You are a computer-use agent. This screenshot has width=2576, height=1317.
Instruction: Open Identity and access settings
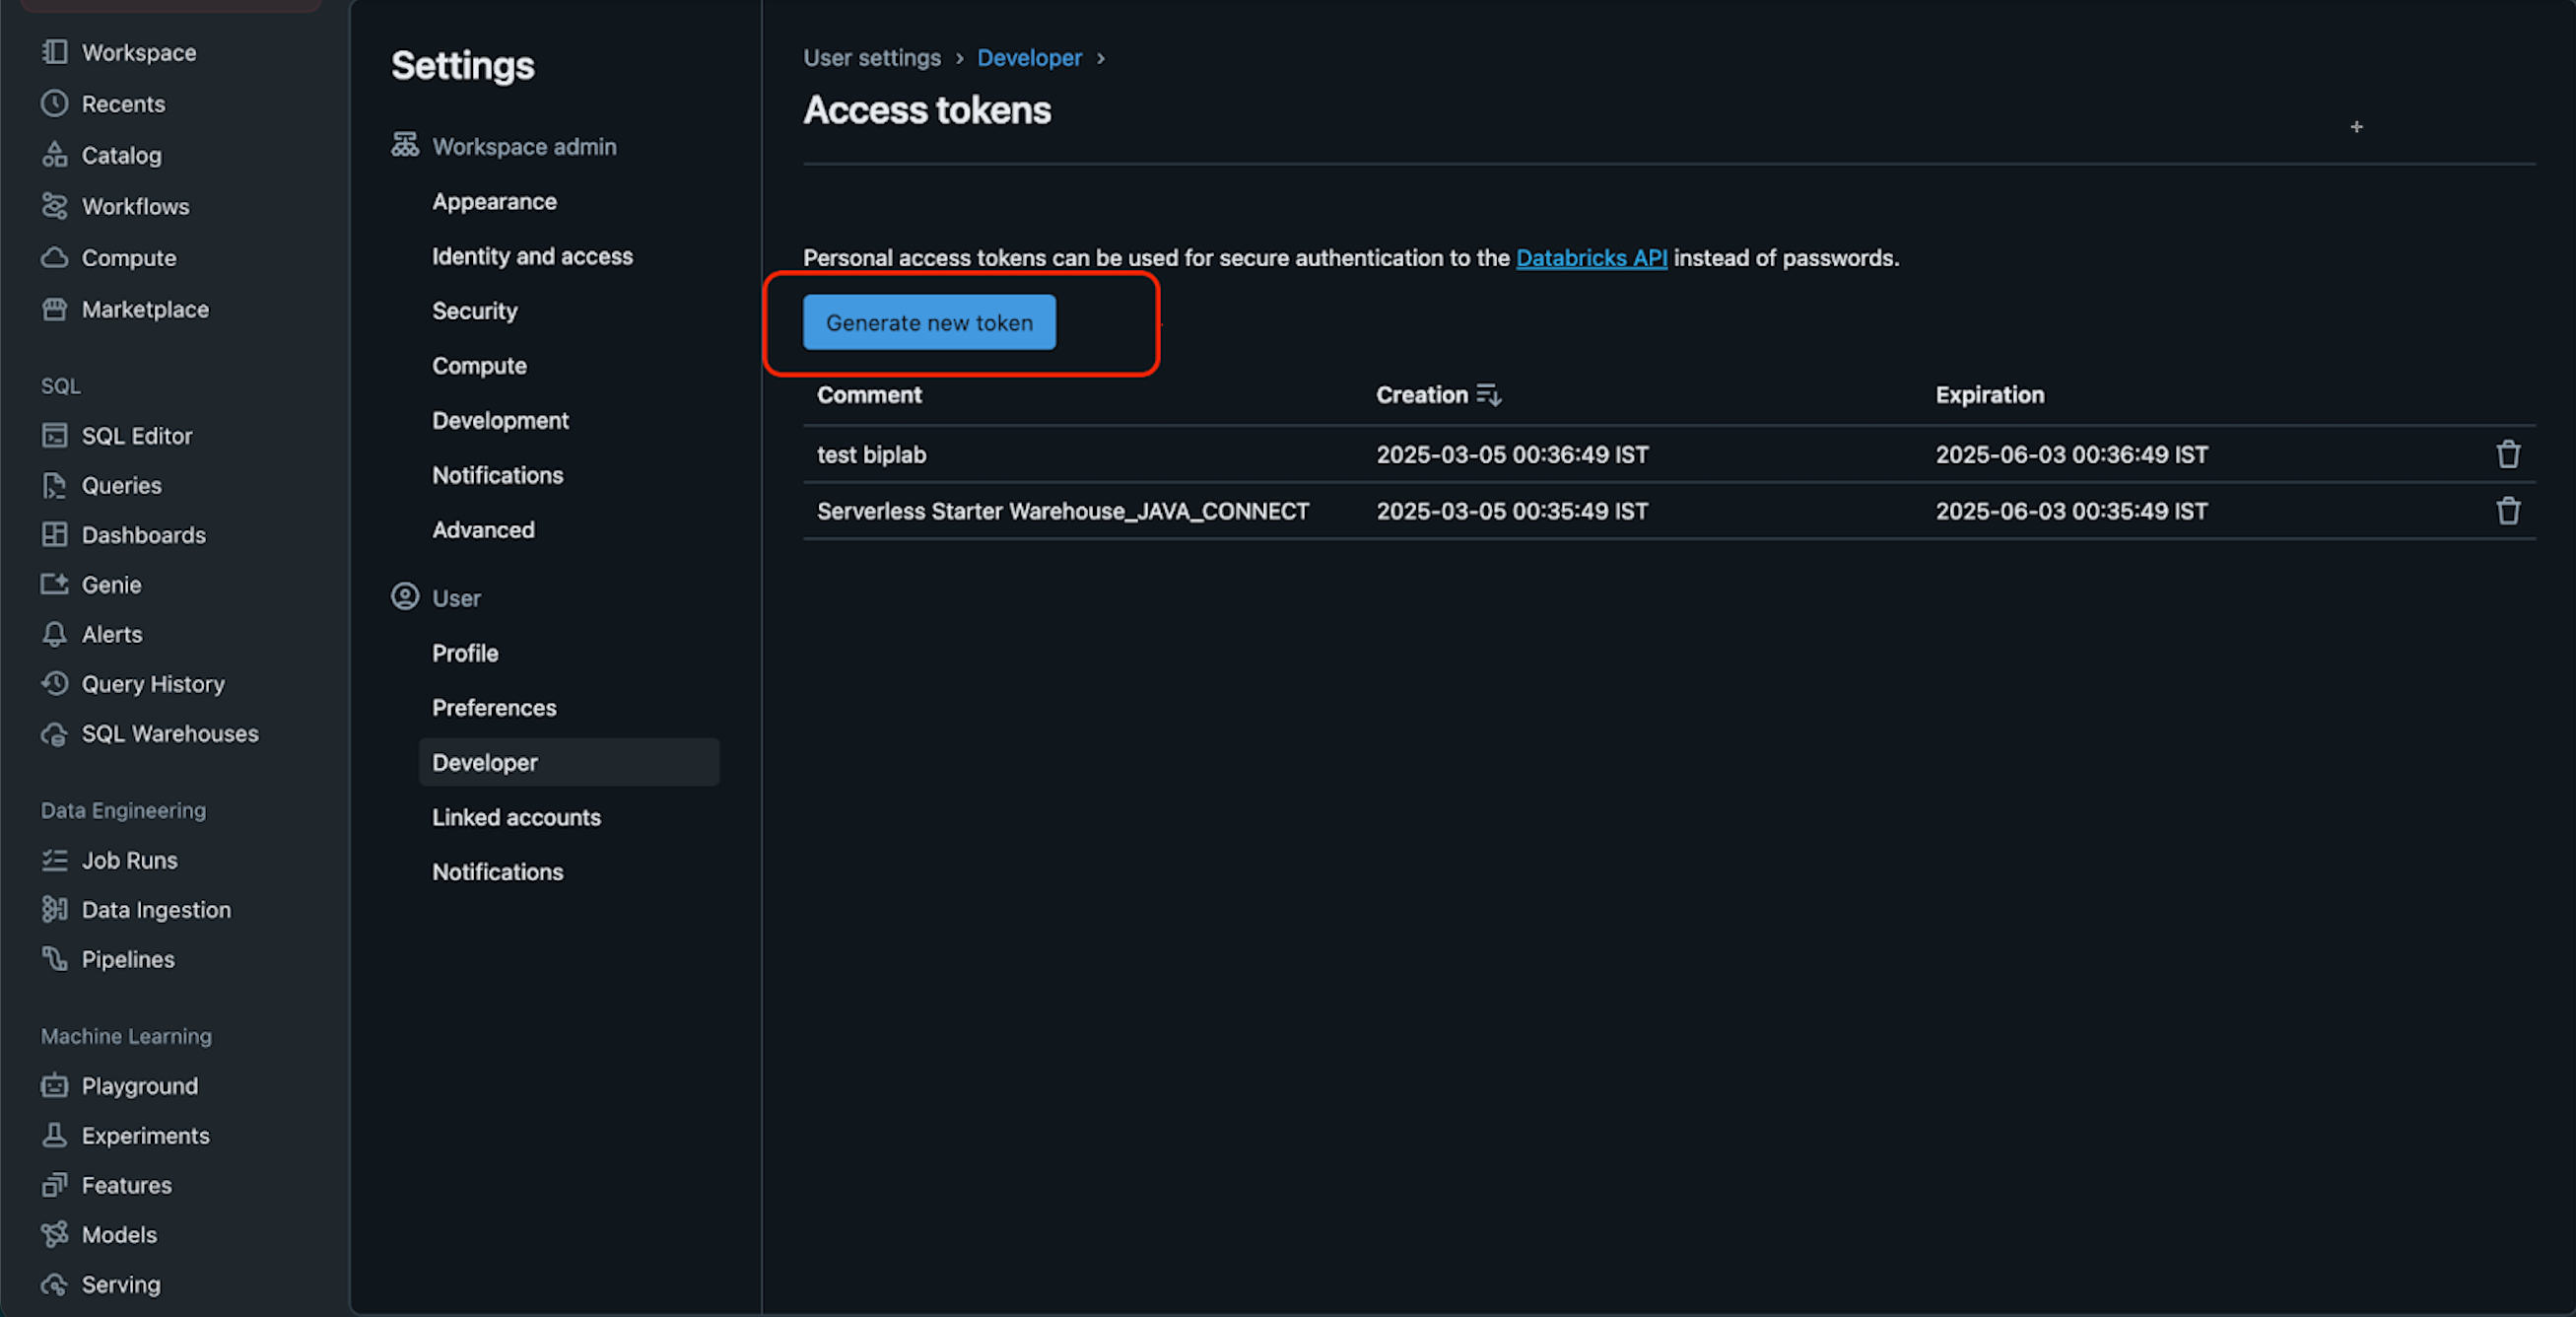(x=532, y=256)
